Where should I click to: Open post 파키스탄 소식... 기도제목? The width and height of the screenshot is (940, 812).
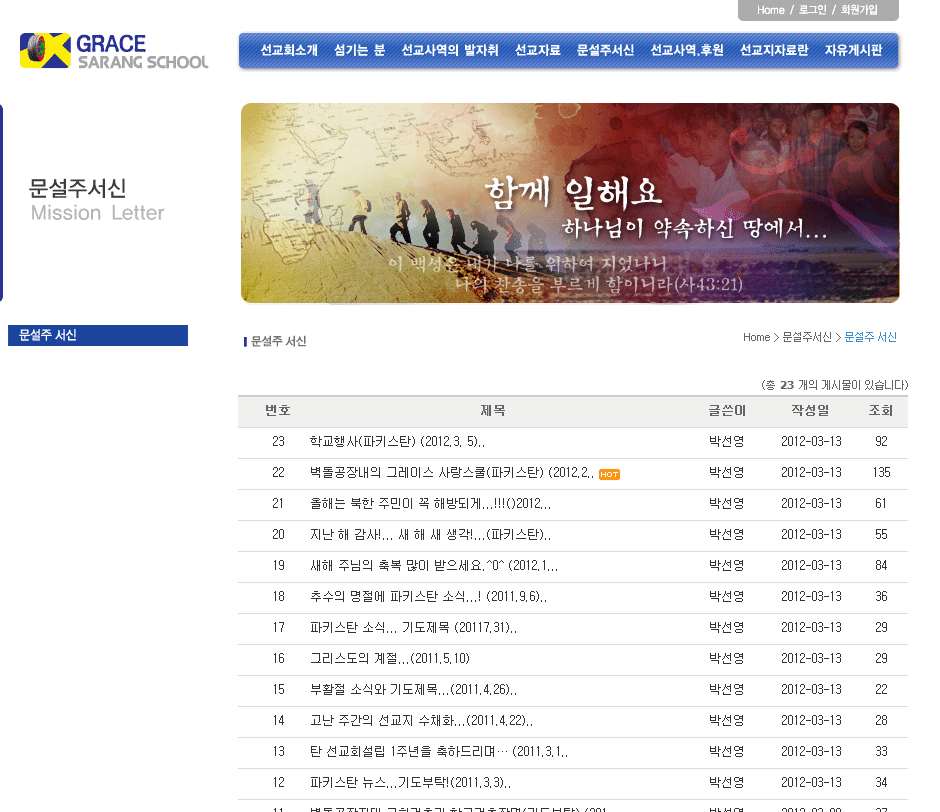[413, 628]
